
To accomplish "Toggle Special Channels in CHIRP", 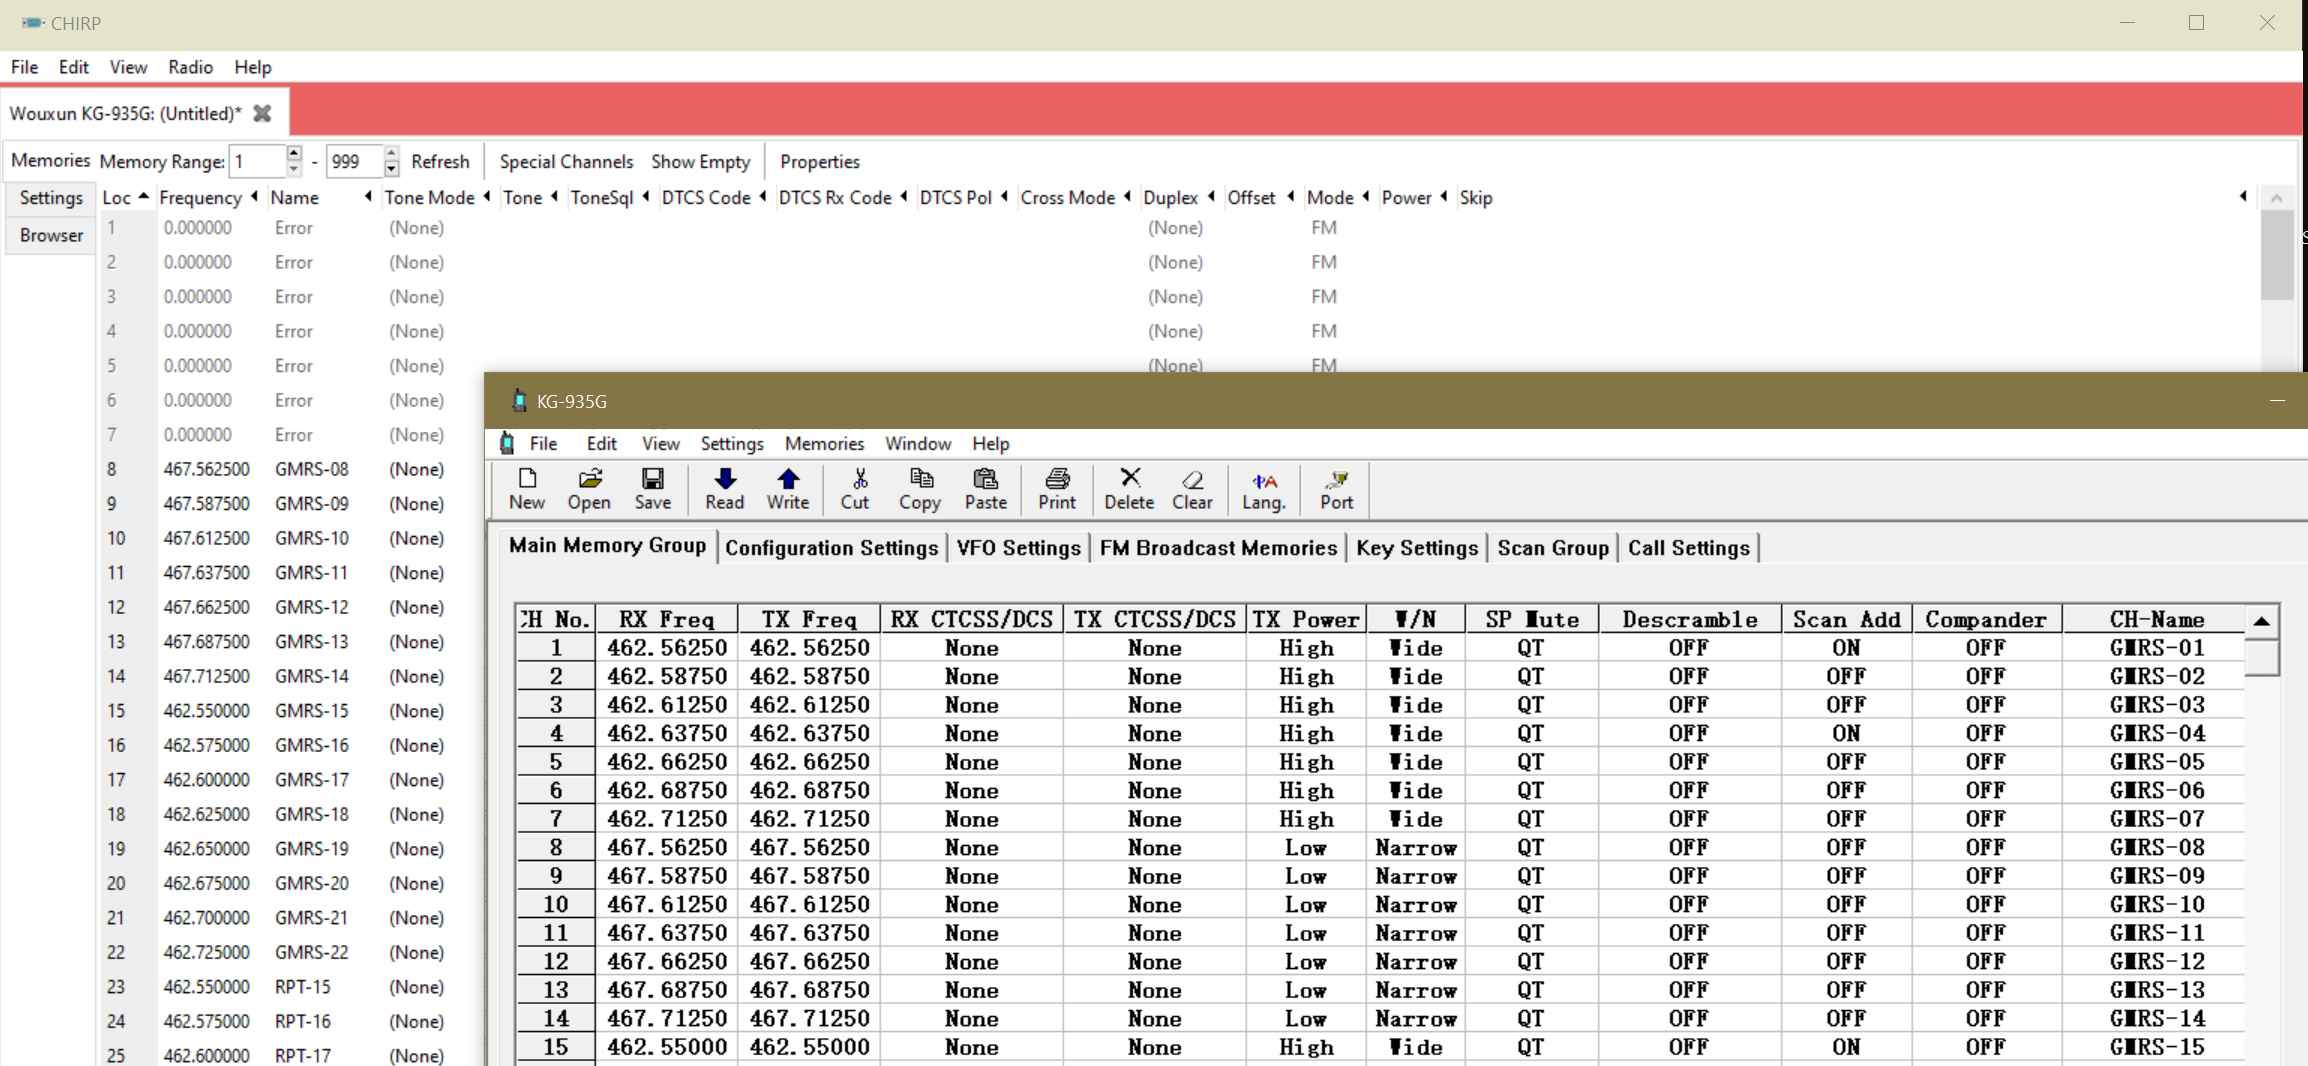I will click(566, 161).
